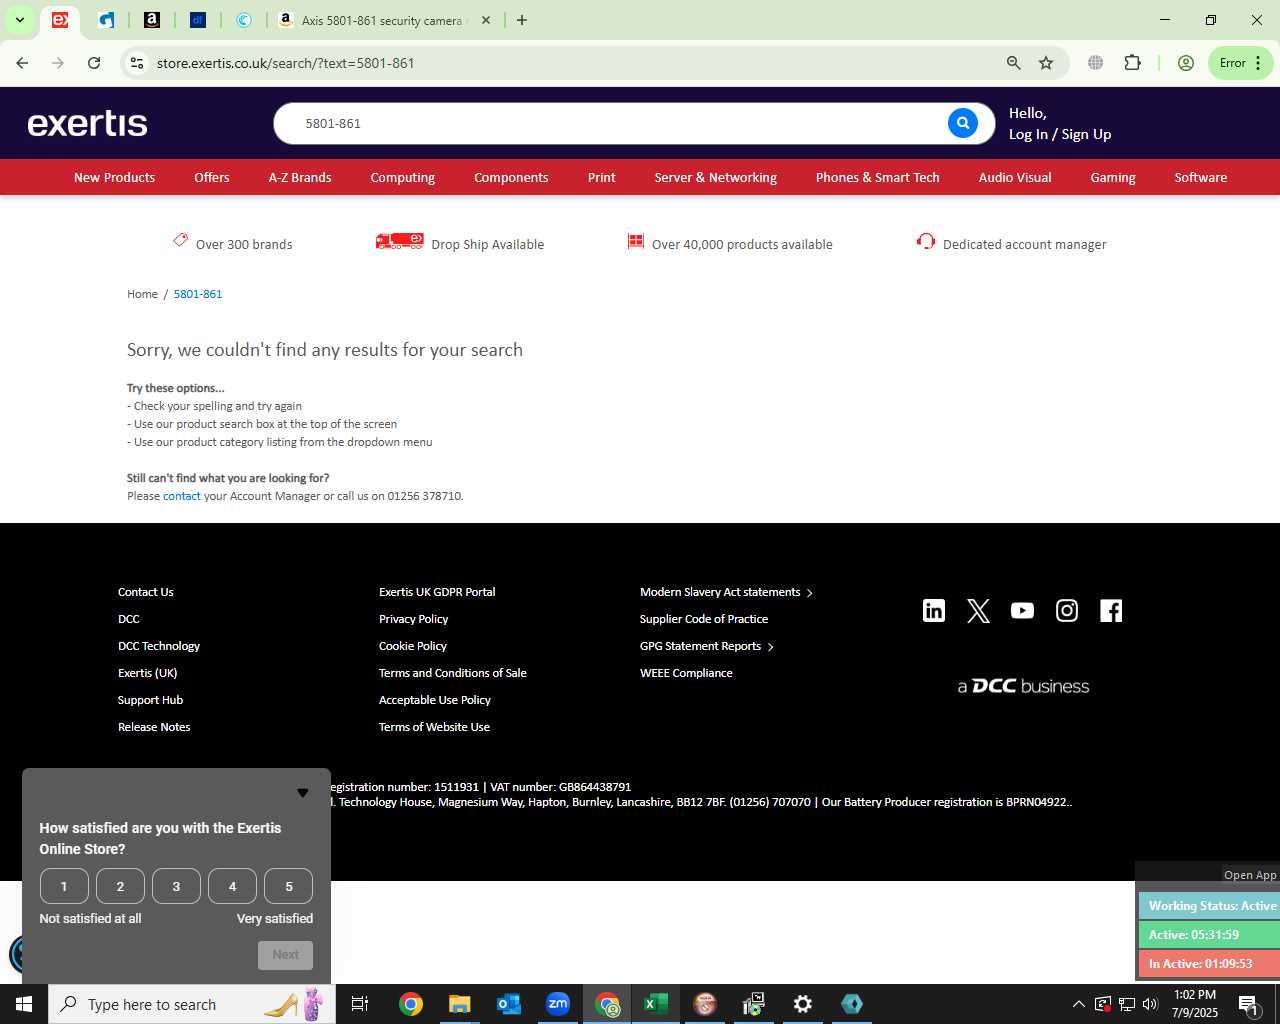Open Exertis YouTube icon
The width and height of the screenshot is (1280, 1024).
(x=1022, y=611)
